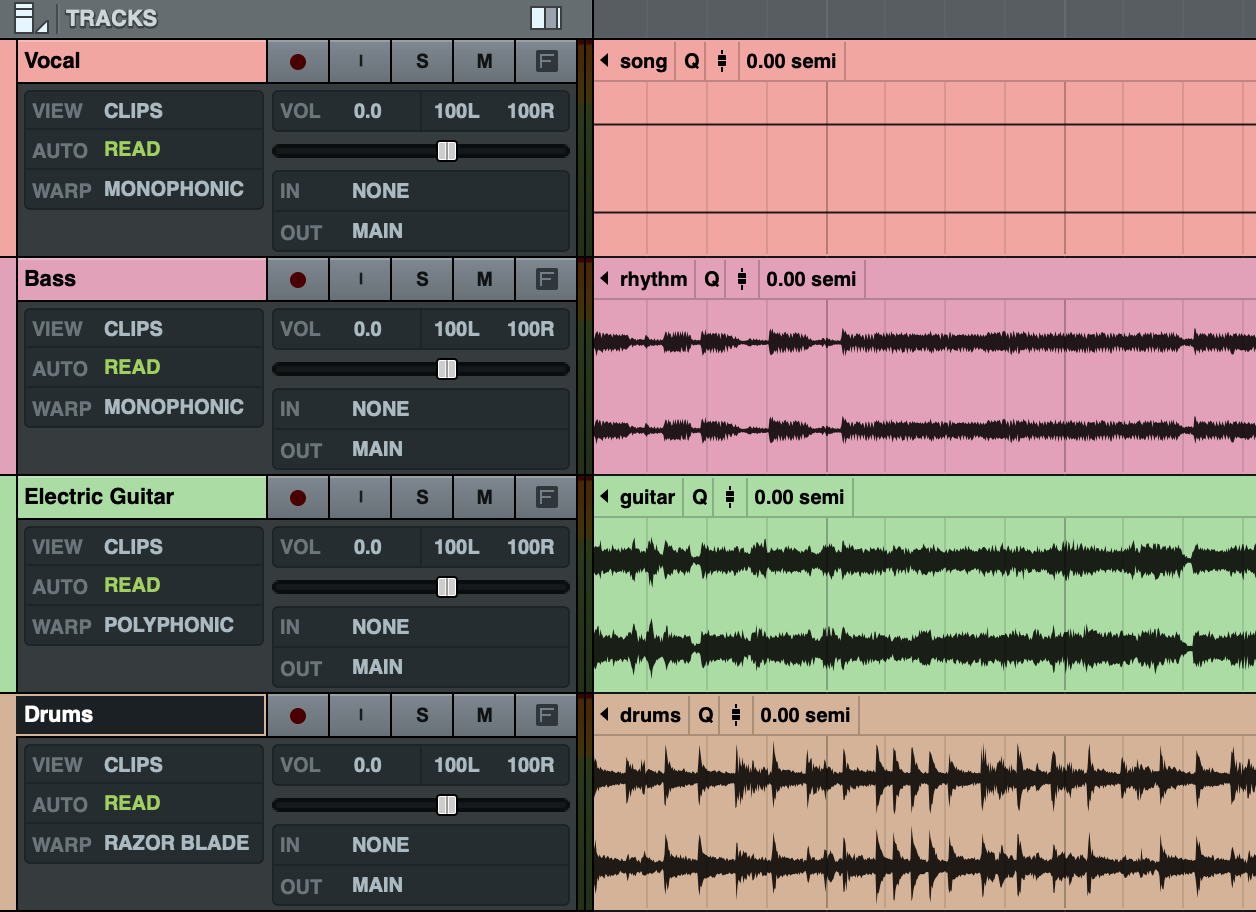Arm record on the Vocal track
Viewport: 1256px width, 912px height.
[x=297, y=61]
